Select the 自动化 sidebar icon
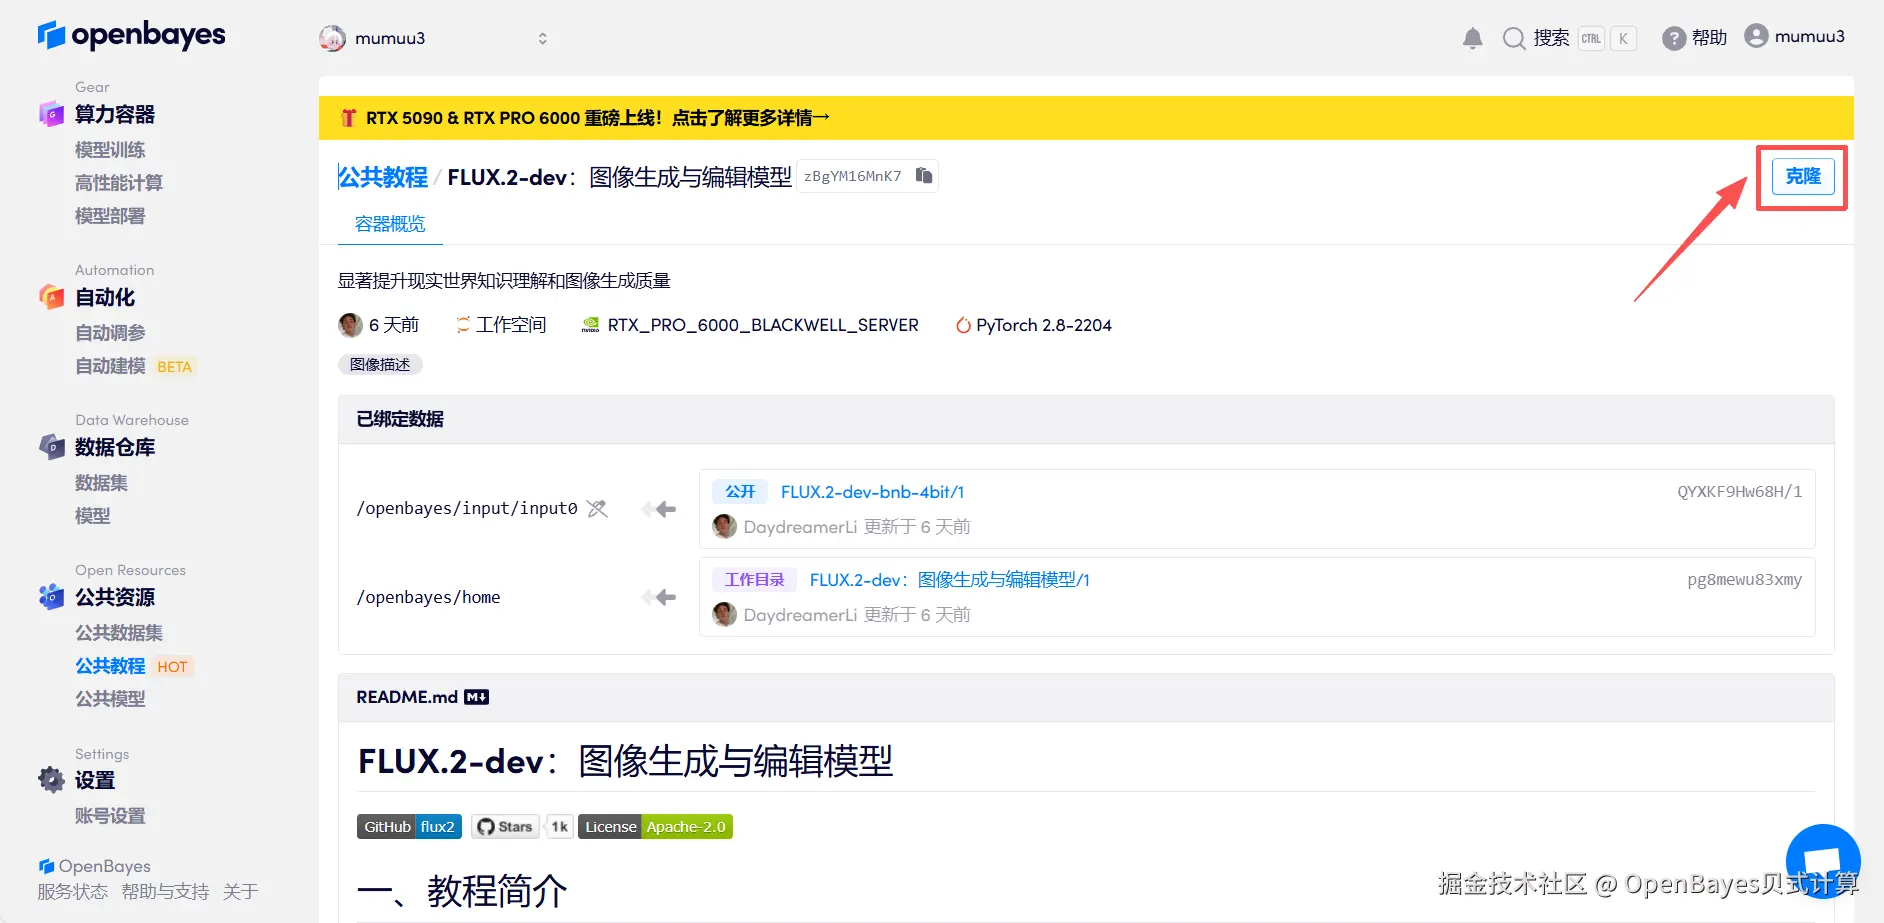1884x923 pixels. pyautogui.click(x=51, y=297)
